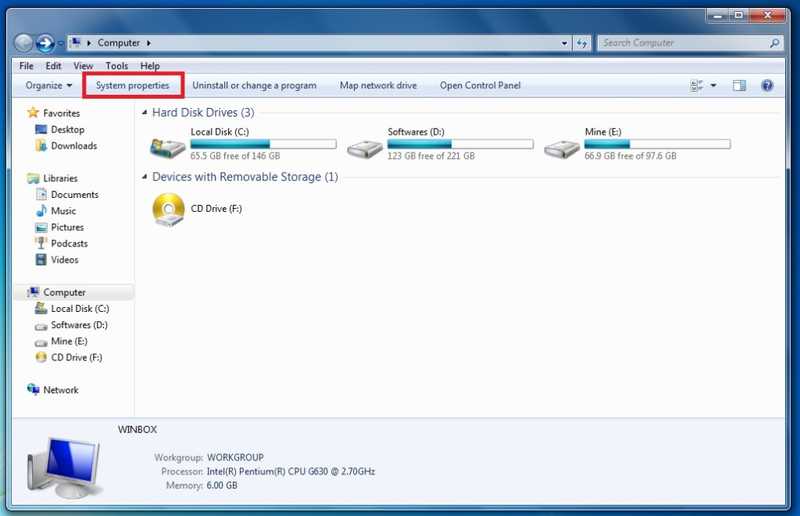This screenshot has height=516, width=800.
Task: Click the Back navigation arrow
Action: click(24, 43)
